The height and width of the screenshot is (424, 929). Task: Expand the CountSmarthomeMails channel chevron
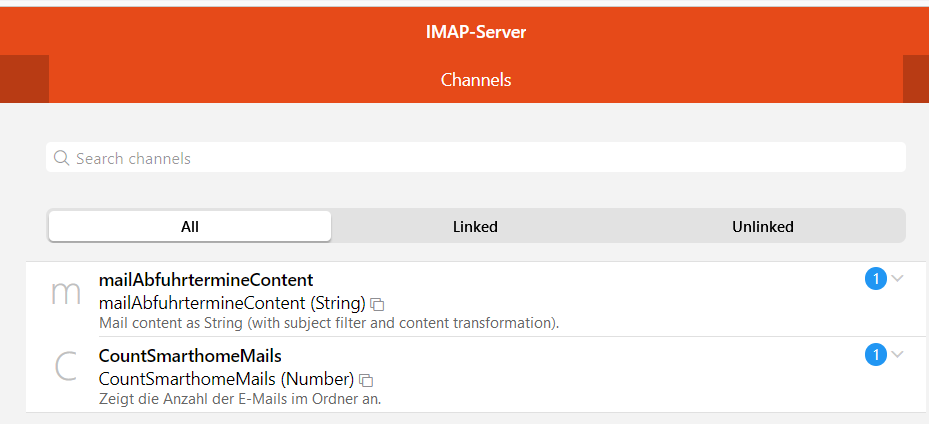tap(897, 354)
